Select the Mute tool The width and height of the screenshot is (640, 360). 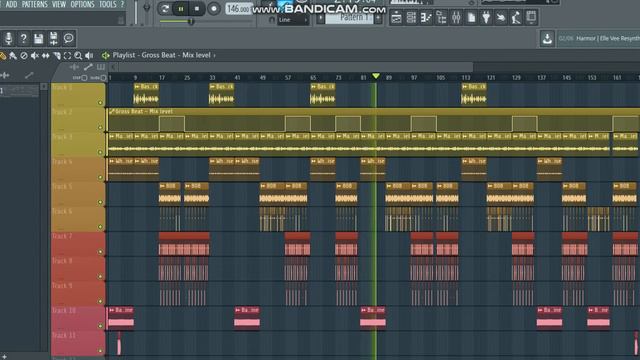point(35,56)
